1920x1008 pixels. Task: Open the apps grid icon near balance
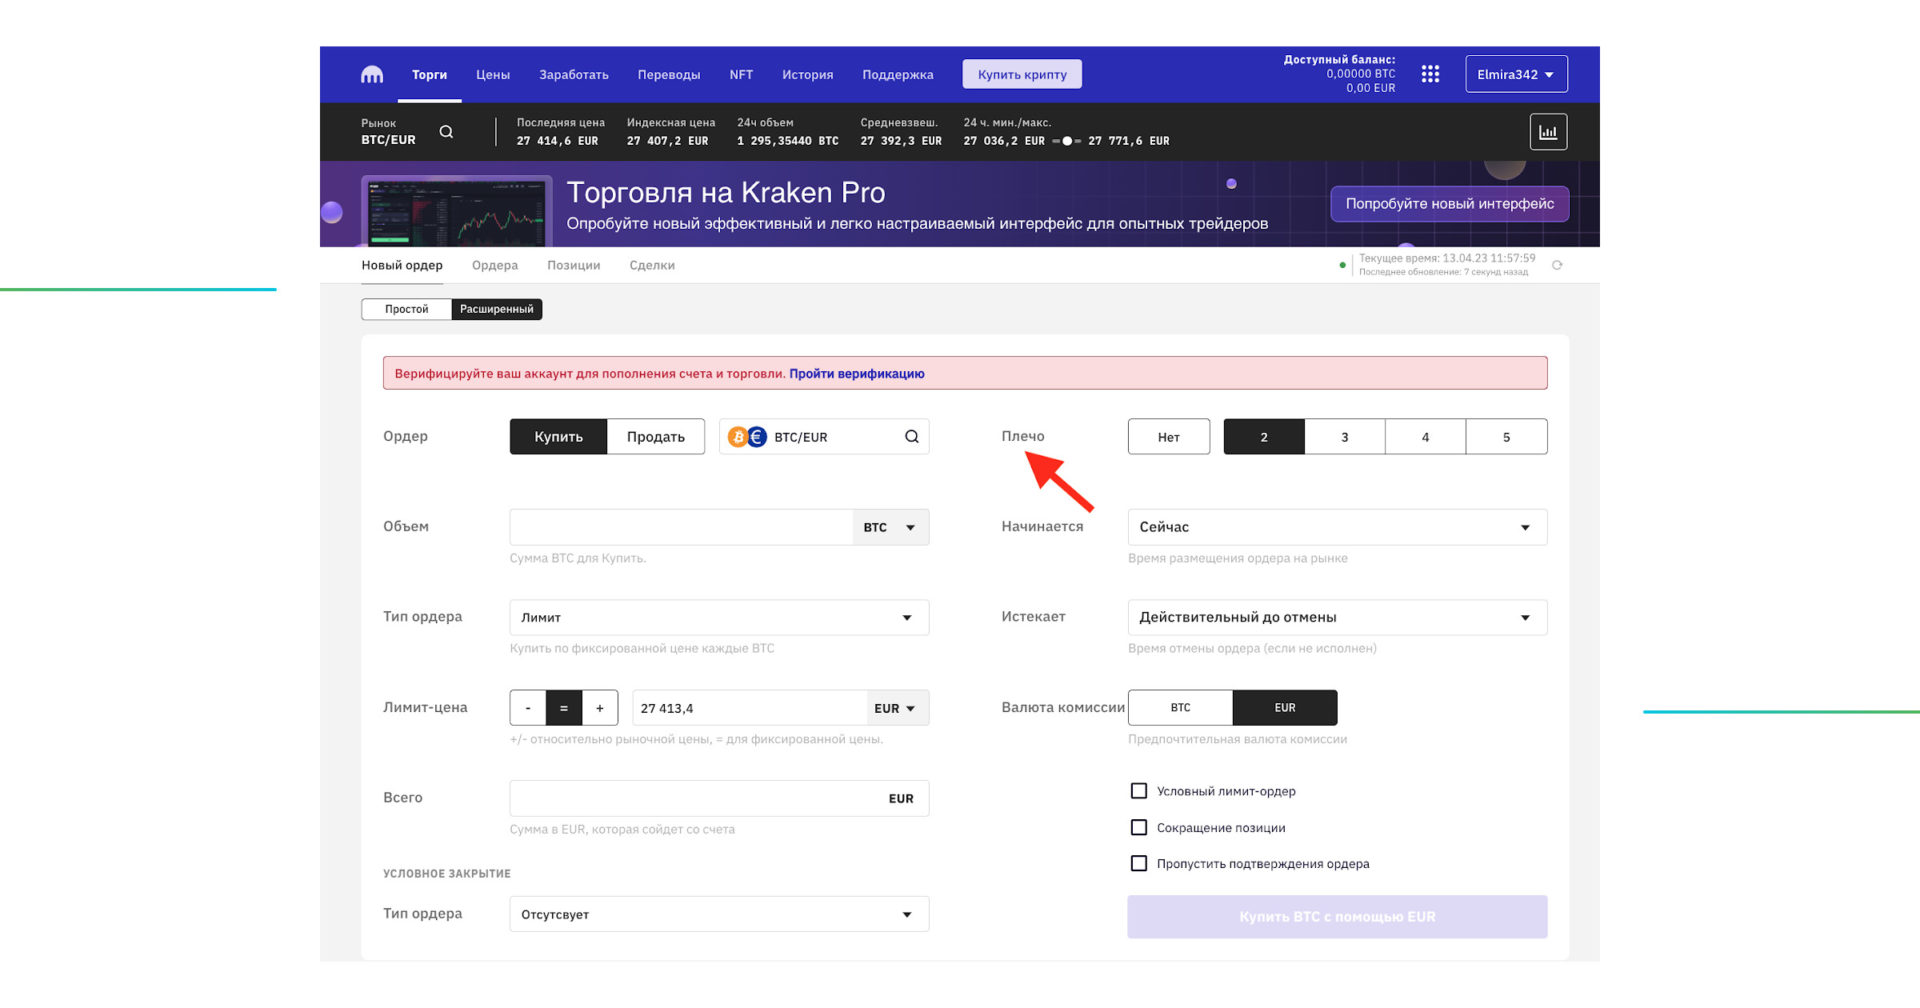pyautogui.click(x=1430, y=73)
